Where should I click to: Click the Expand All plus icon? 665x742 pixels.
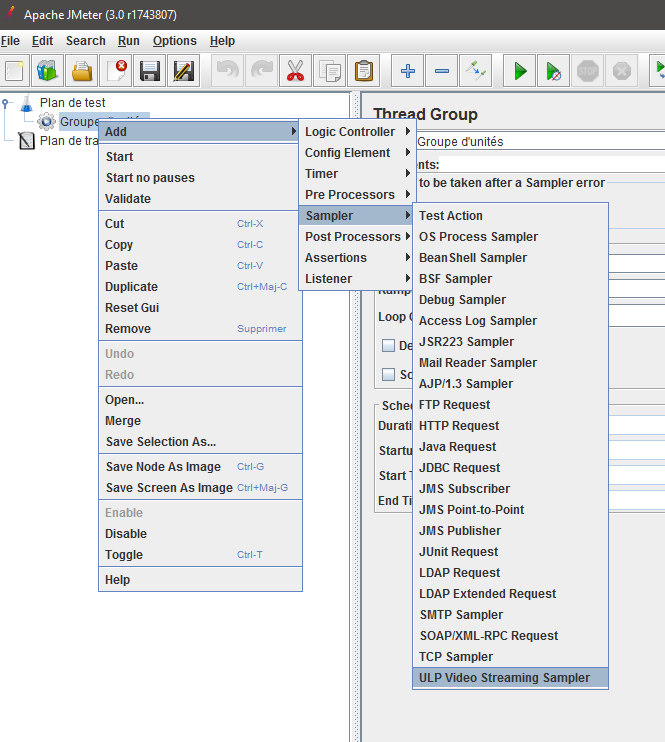pos(408,71)
